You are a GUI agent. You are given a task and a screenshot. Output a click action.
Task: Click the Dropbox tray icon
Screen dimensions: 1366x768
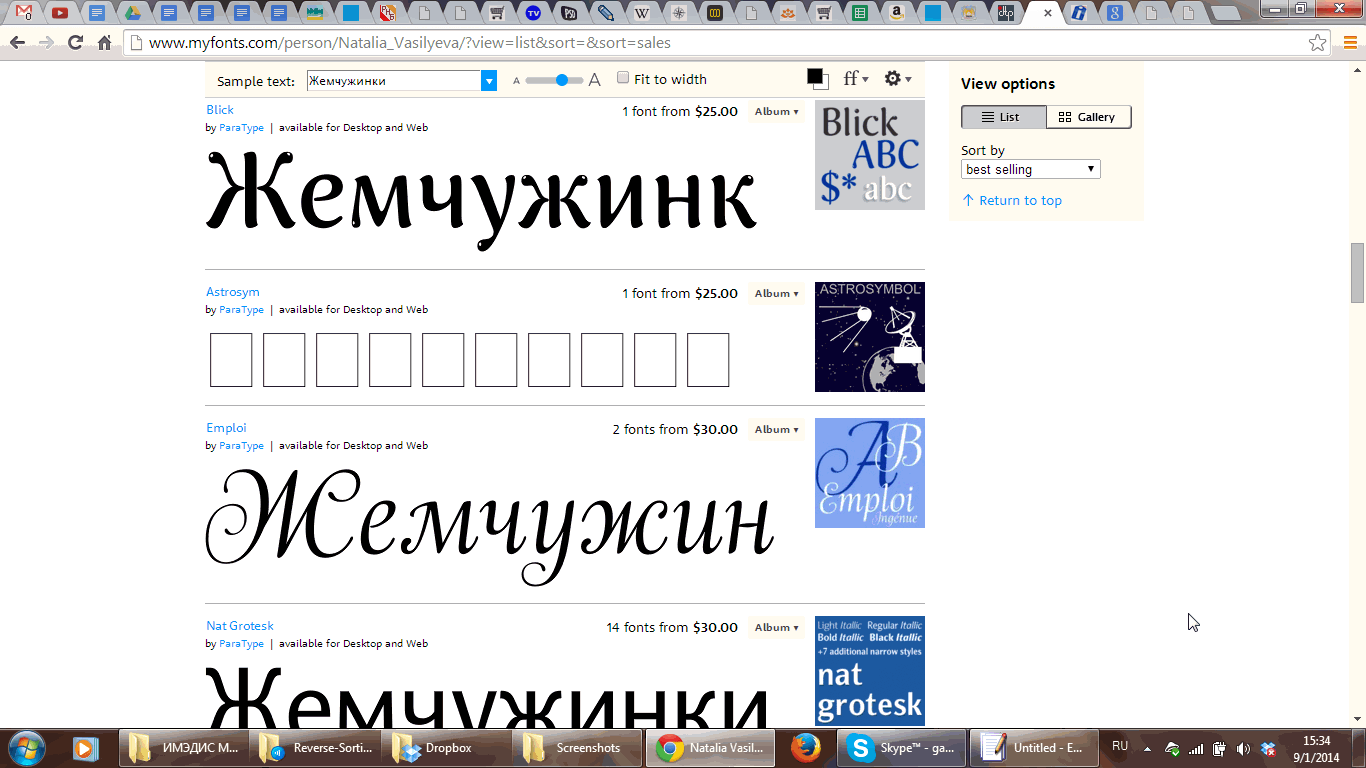tap(1268, 748)
